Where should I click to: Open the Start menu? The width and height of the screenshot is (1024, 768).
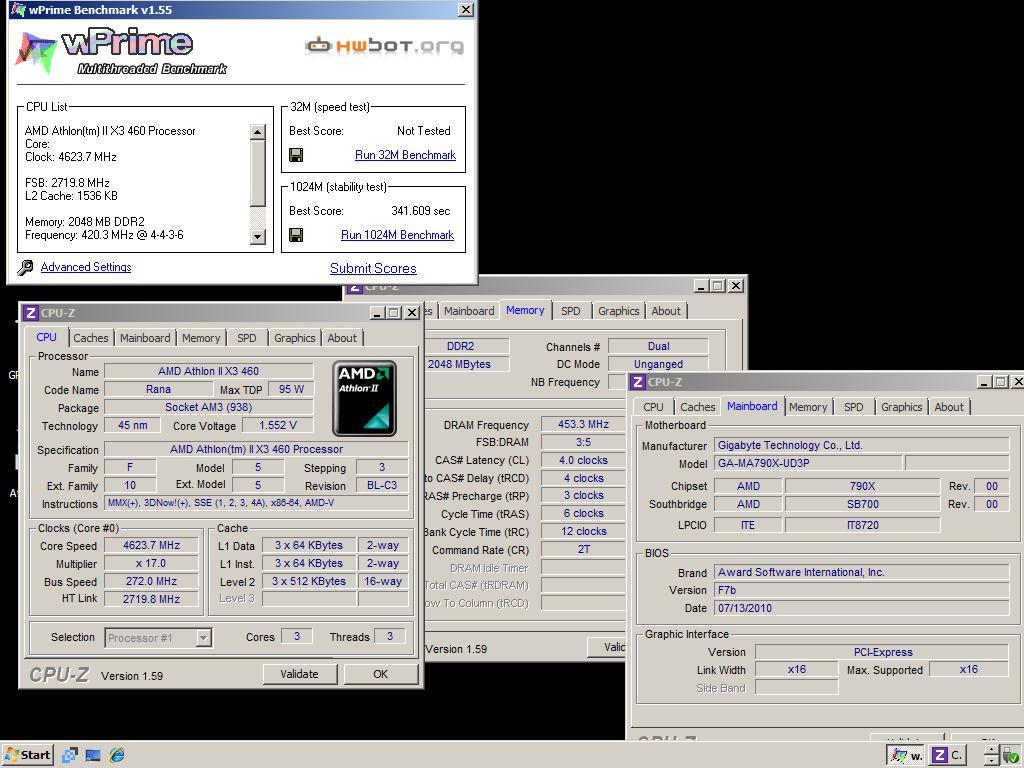[27, 755]
